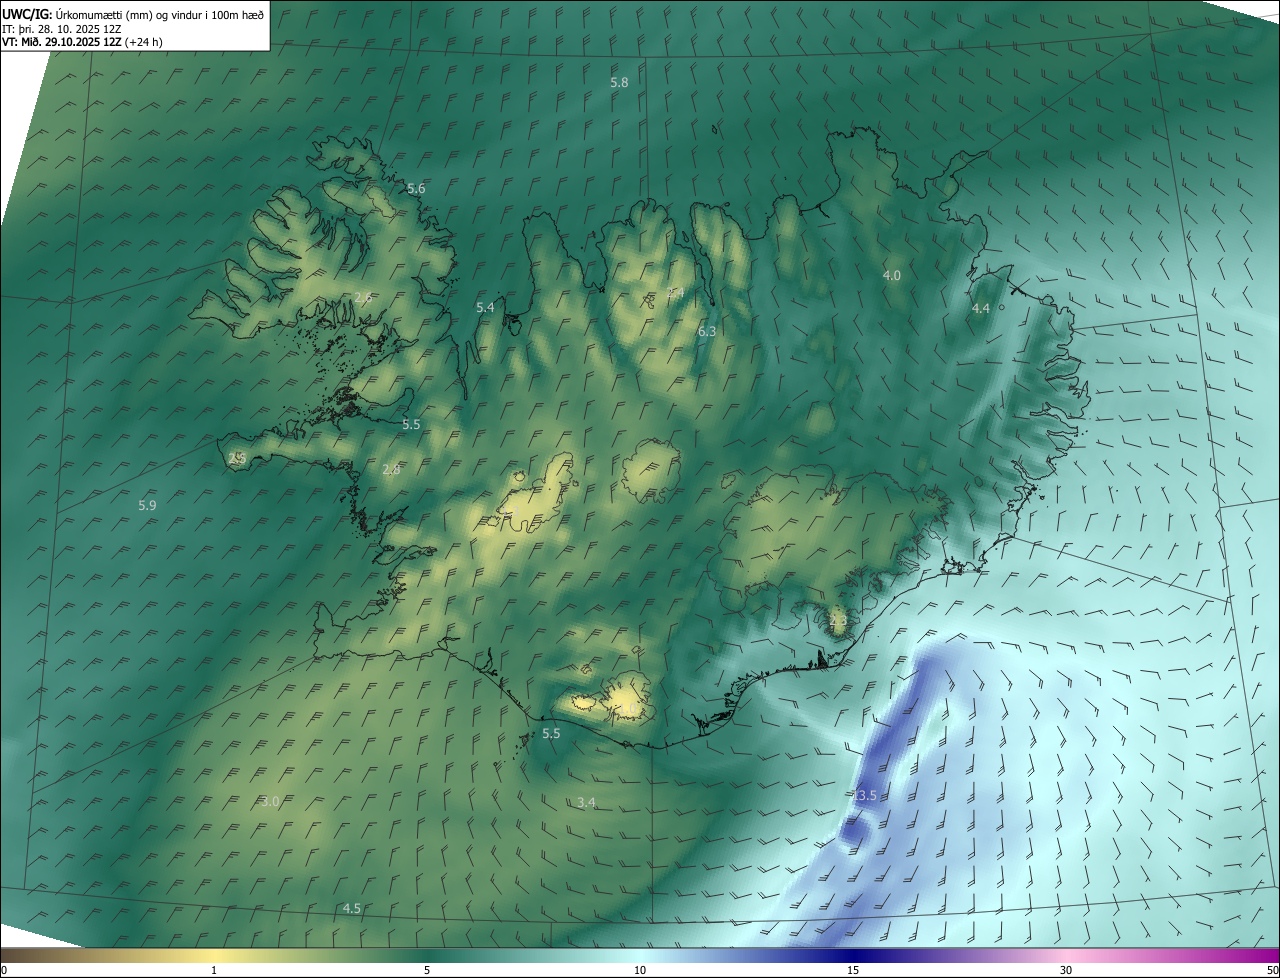Click the '5.9' value west of Iceland
This screenshot has width=1280, height=978.
[x=147, y=506]
